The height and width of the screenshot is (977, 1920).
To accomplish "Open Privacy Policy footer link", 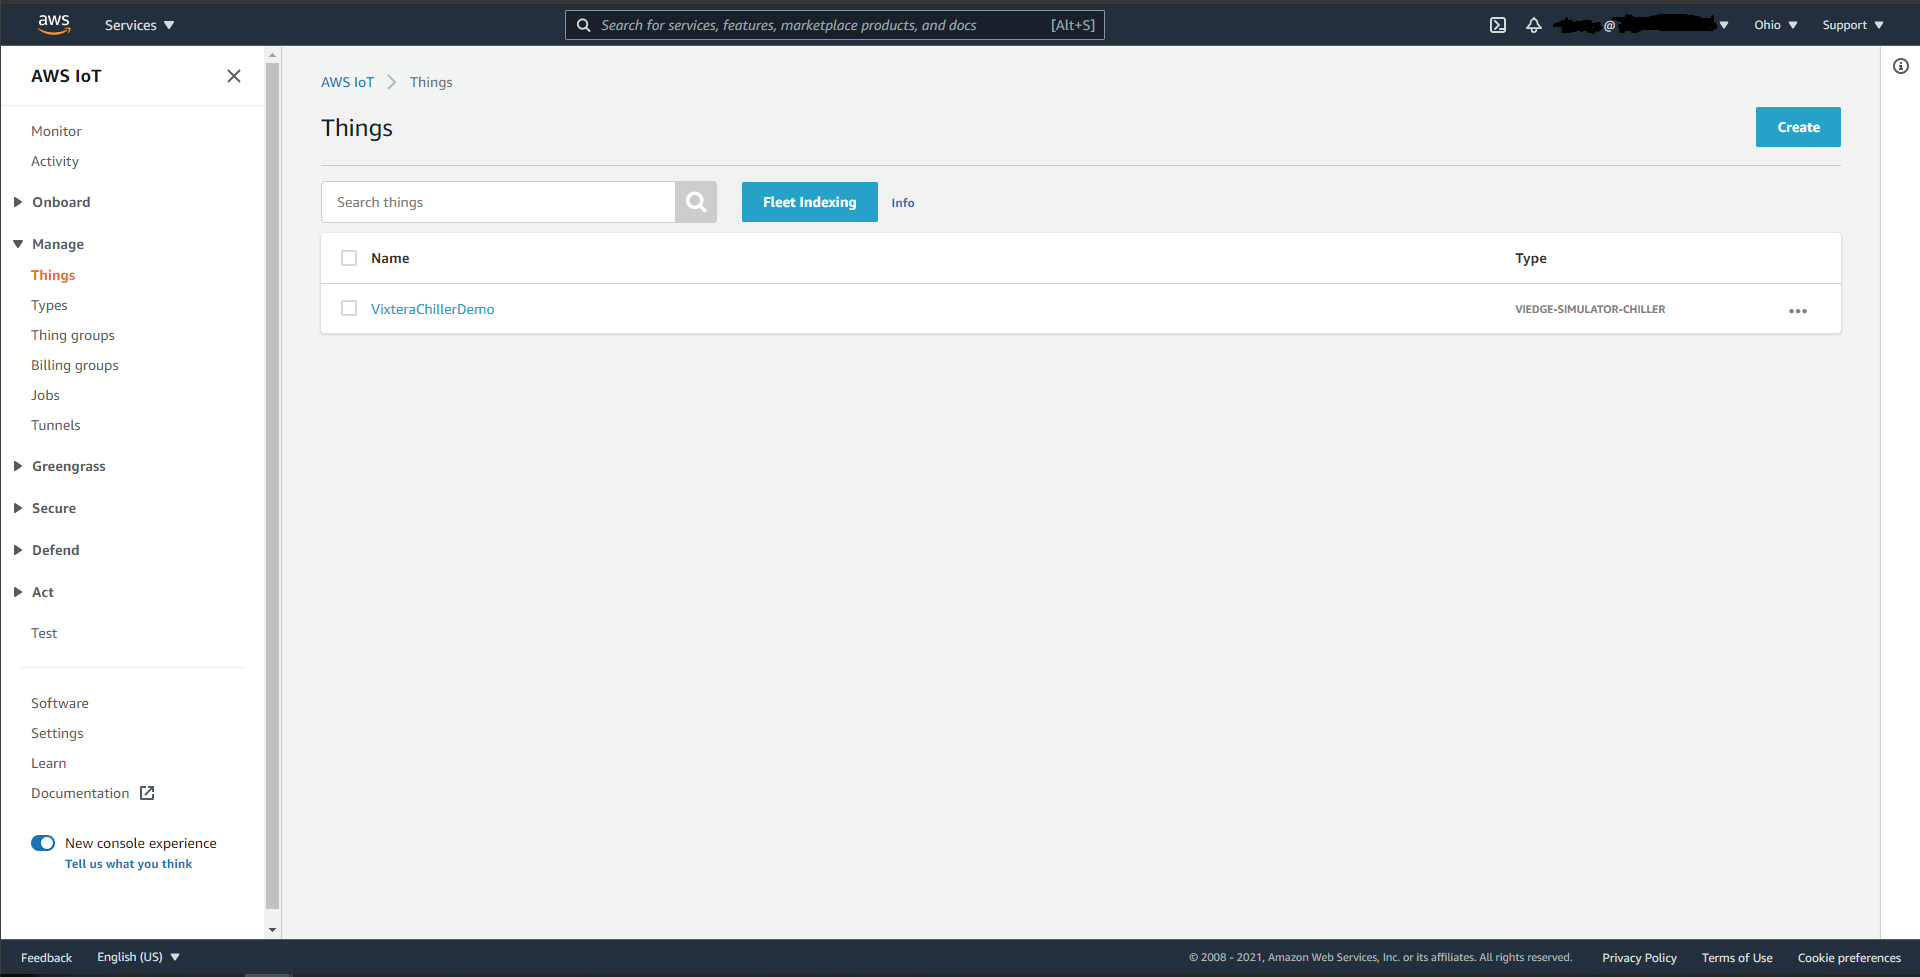I will coord(1639,958).
